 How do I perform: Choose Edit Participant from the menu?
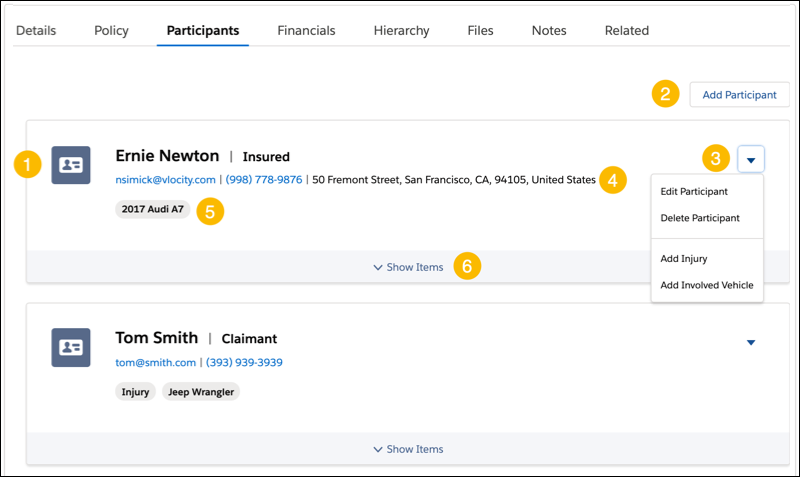pyautogui.click(x=694, y=191)
